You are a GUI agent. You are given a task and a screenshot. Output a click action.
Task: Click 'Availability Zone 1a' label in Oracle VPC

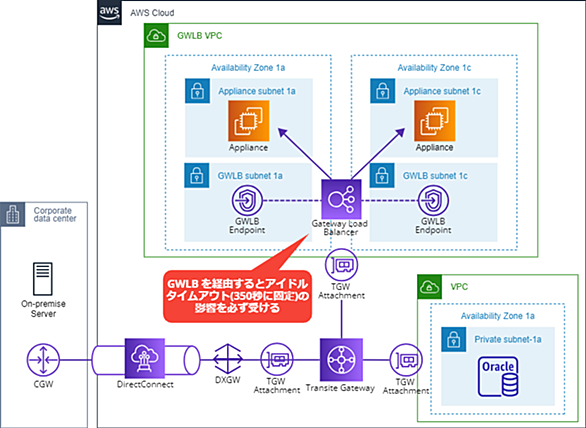497,316
